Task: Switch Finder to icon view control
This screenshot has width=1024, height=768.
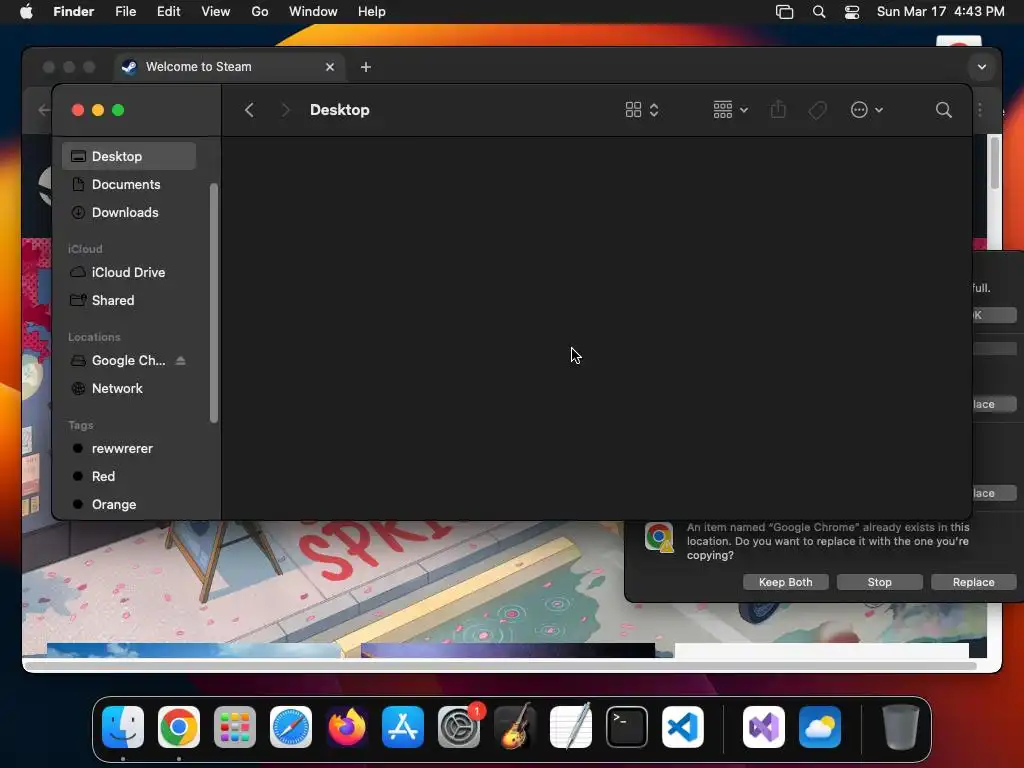Action: (x=641, y=110)
